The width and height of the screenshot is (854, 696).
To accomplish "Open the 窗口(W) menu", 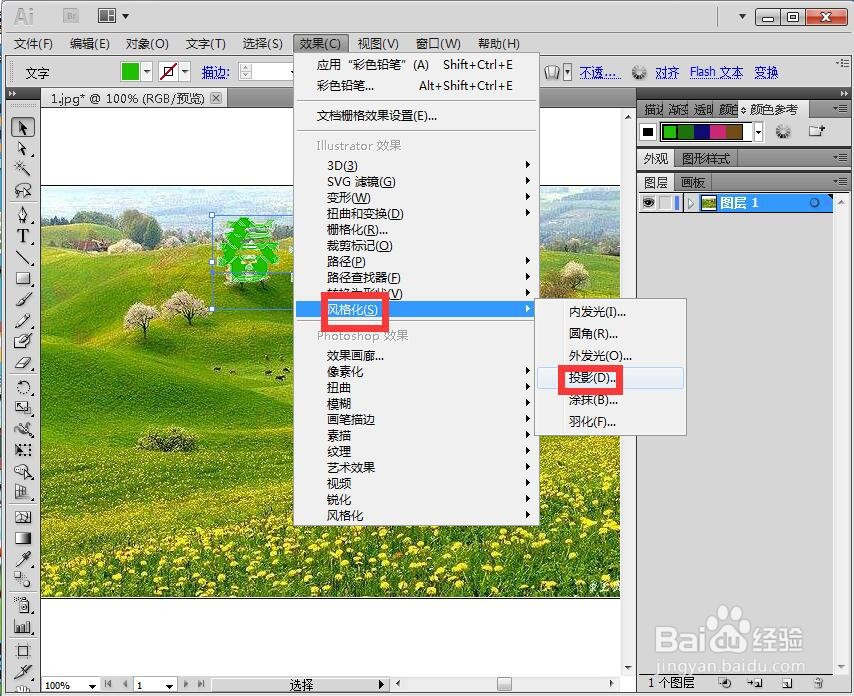I will coord(438,44).
